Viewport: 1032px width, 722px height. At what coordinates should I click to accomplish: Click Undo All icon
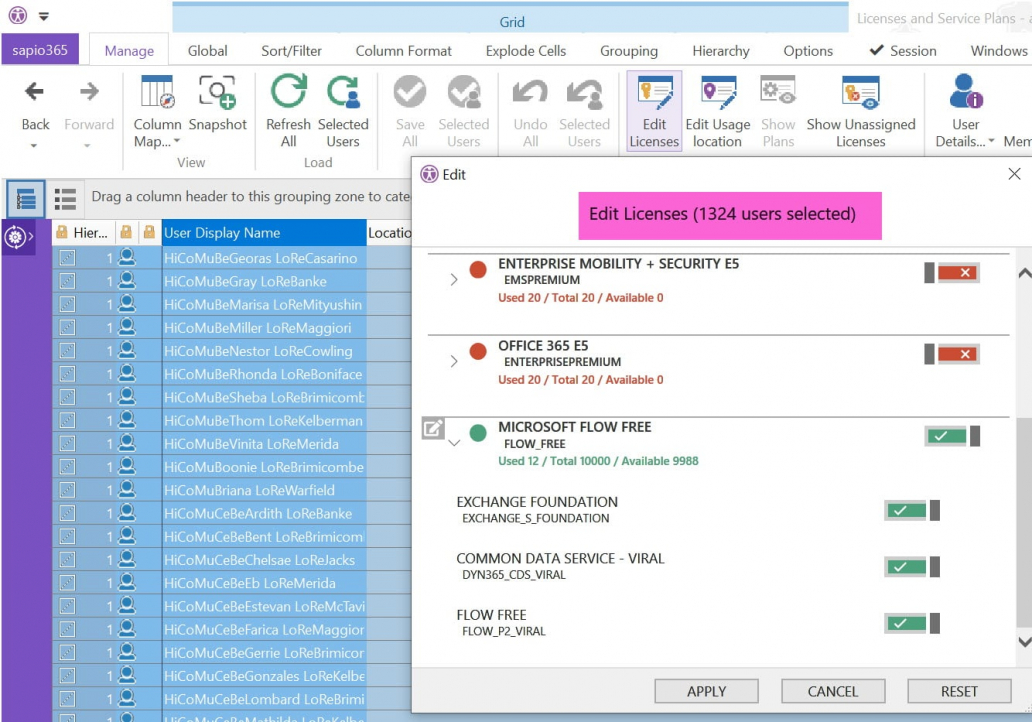(530, 91)
